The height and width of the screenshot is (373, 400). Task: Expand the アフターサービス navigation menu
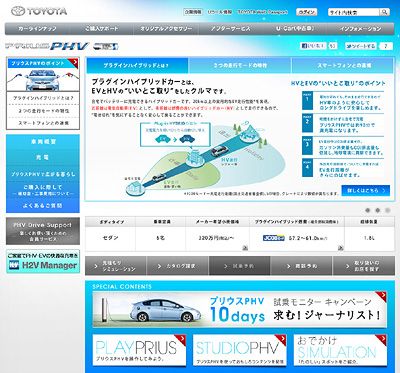coord(231,29)
